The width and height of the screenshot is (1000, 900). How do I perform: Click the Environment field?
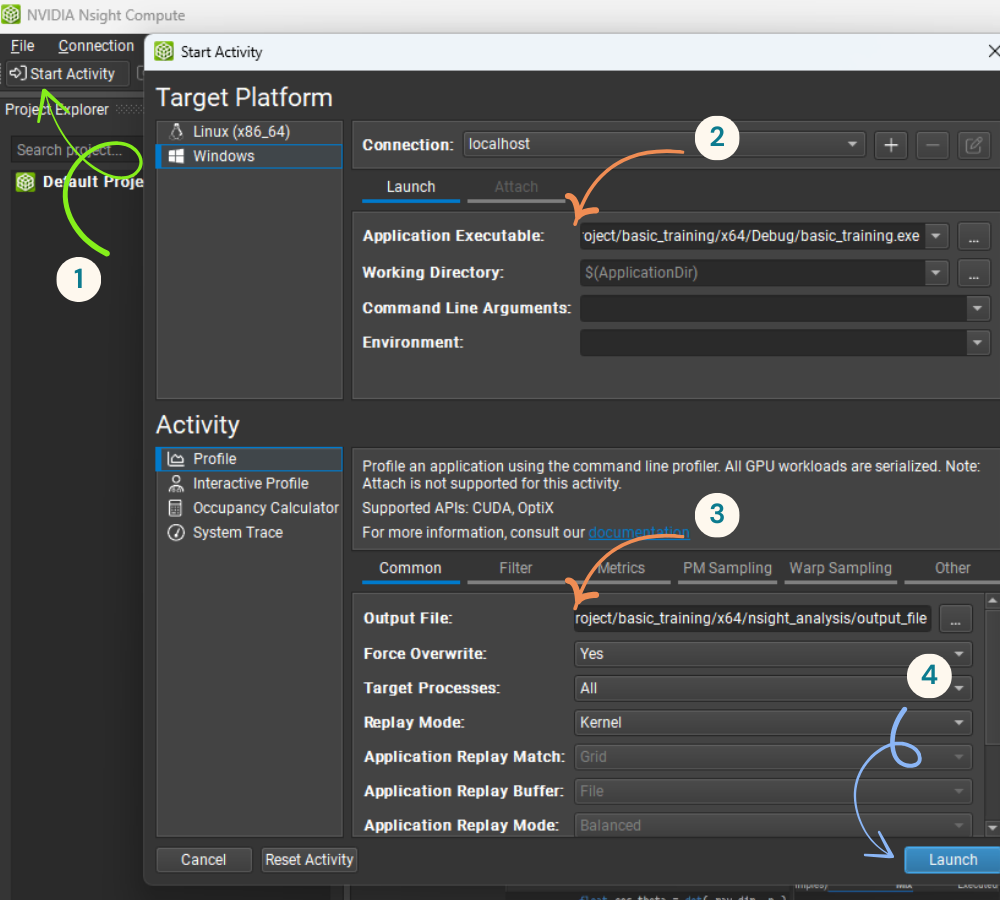(773, 343)
